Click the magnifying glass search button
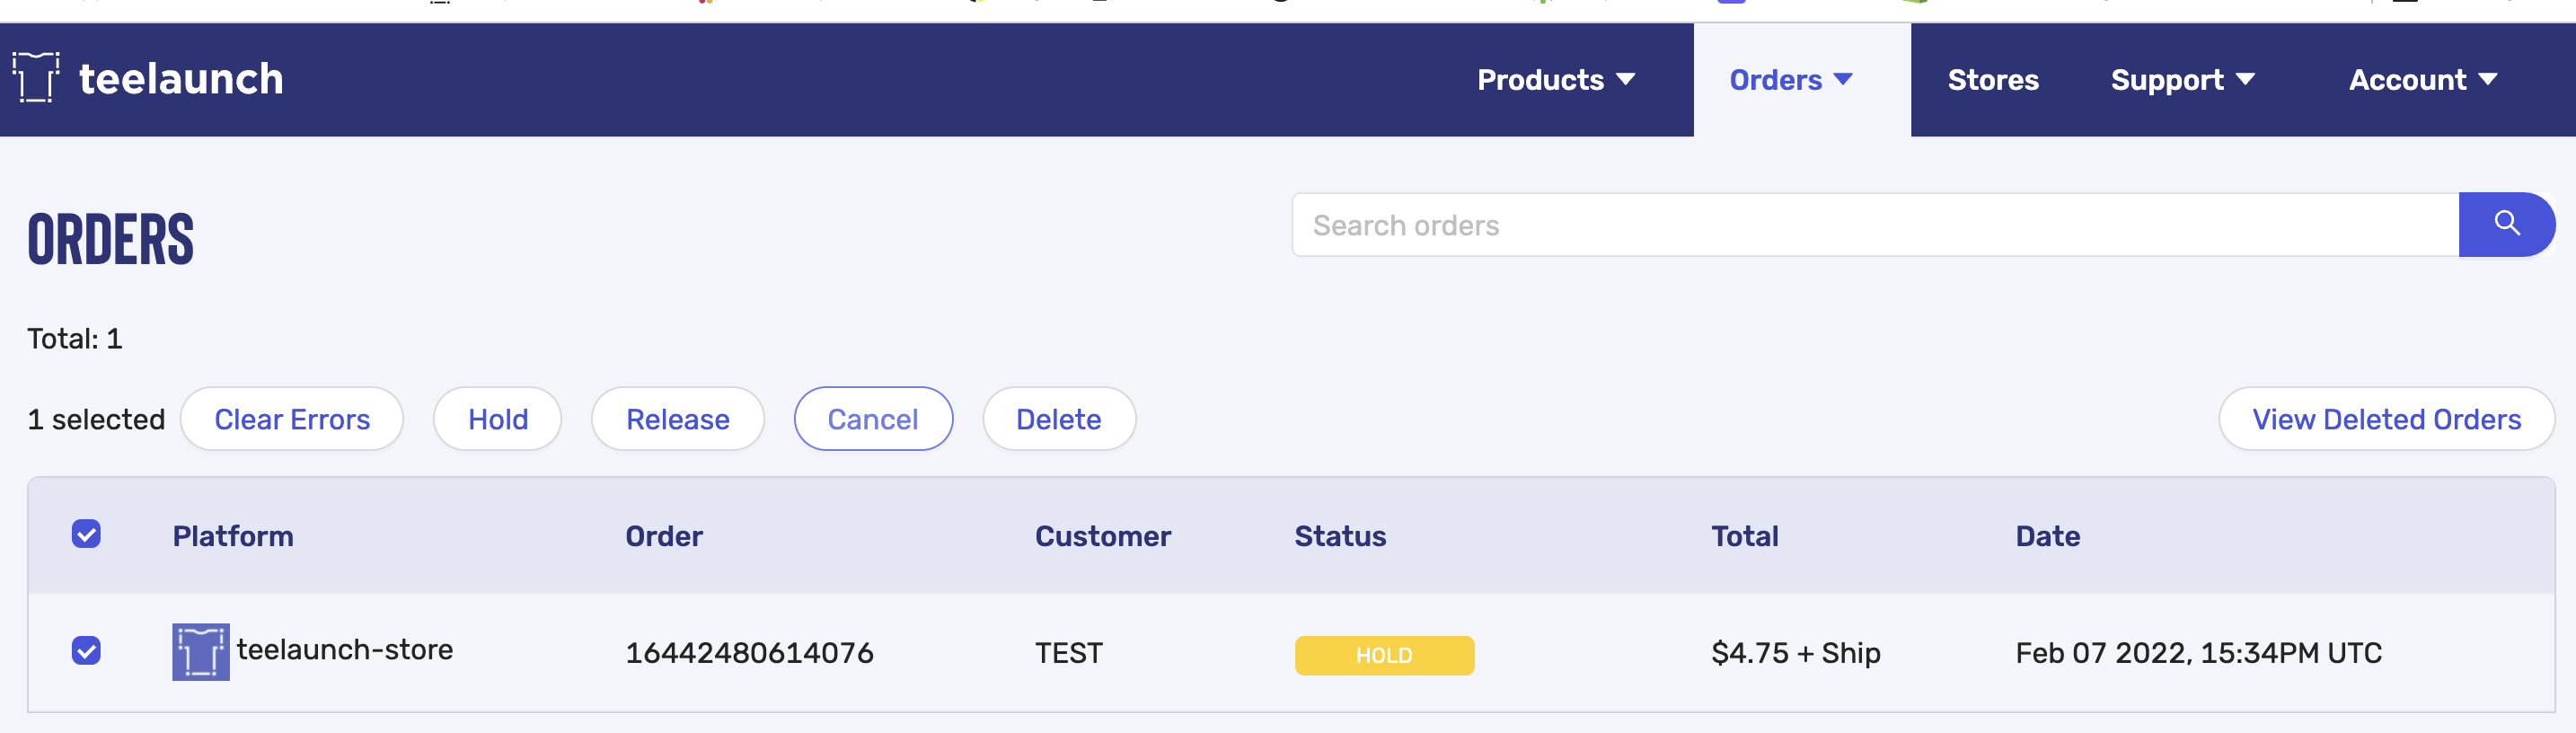This screenshot has height=733, width=2576. click(x=2505, y=224)
